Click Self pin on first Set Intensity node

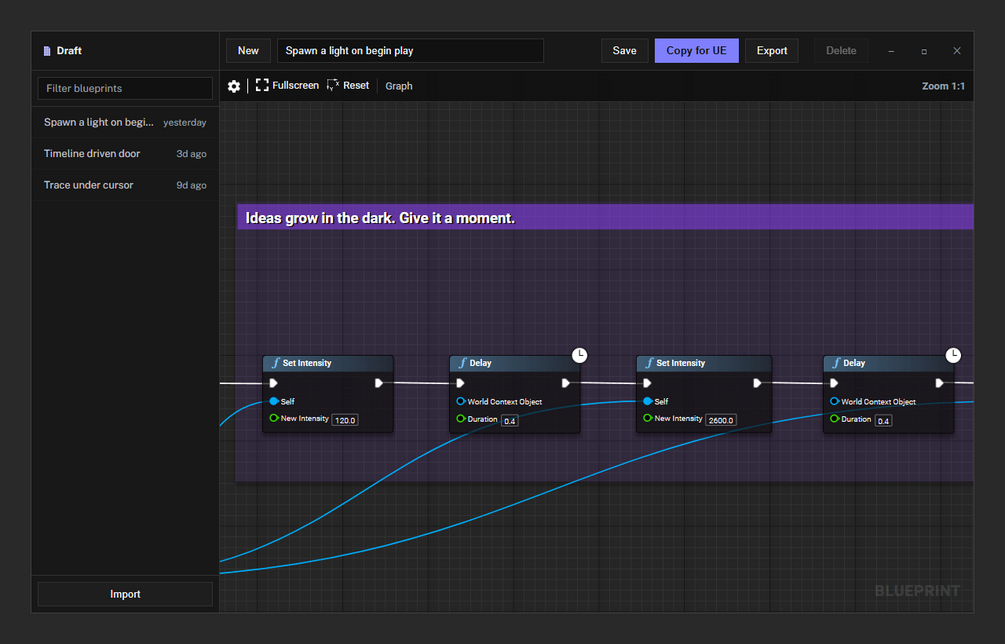274,401
